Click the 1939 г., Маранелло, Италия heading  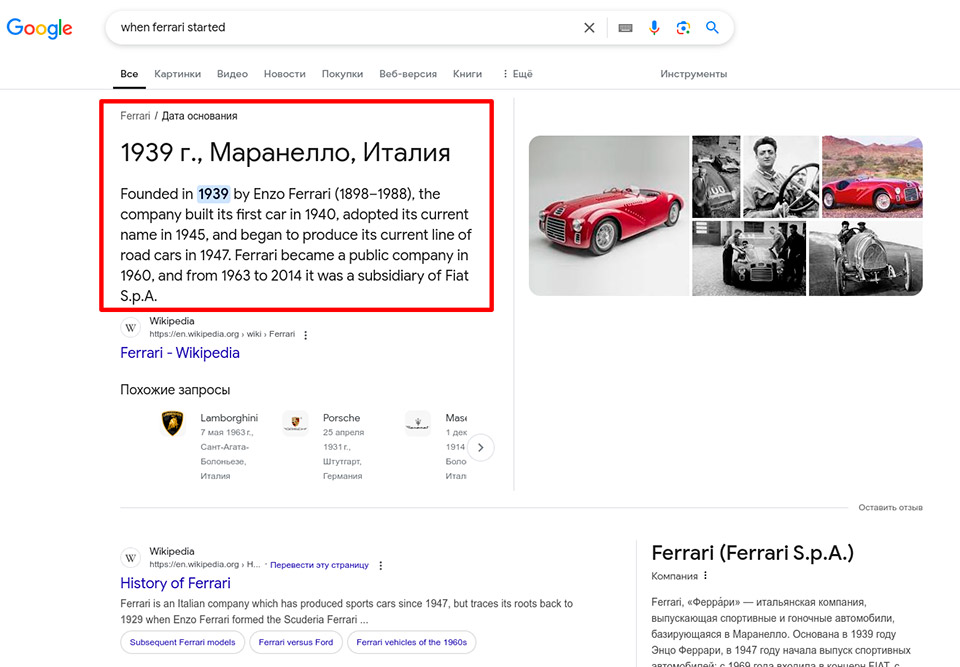285,153
